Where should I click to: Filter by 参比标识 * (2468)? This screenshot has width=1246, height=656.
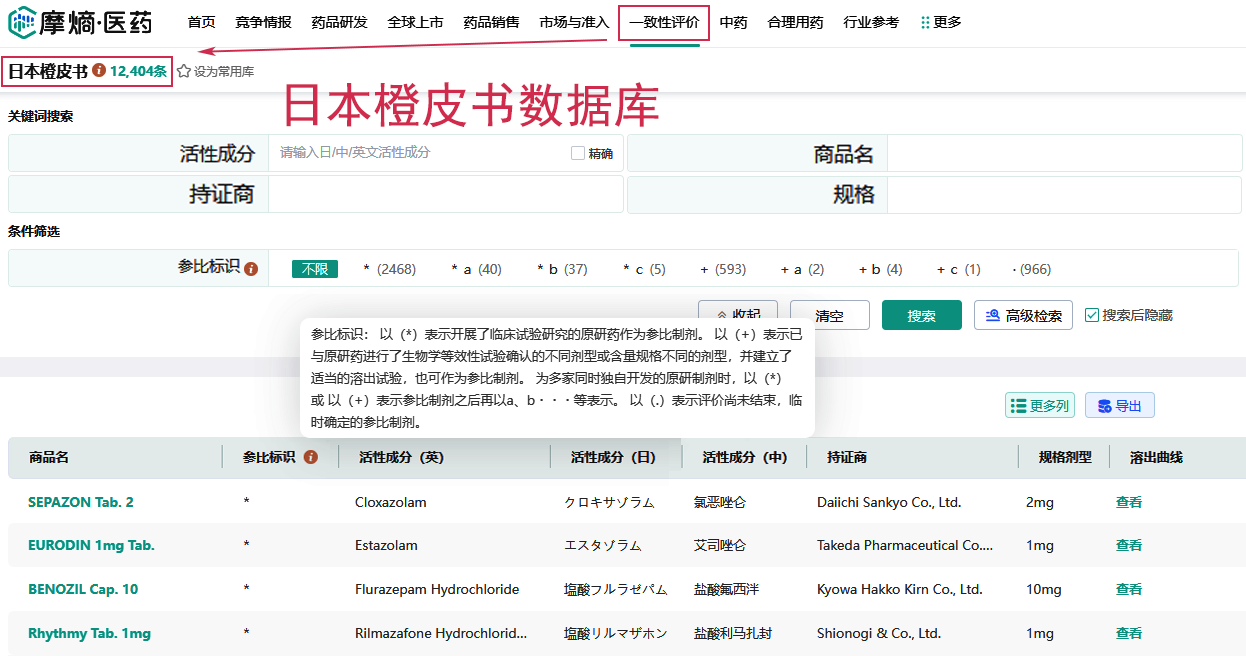(389, 269)
